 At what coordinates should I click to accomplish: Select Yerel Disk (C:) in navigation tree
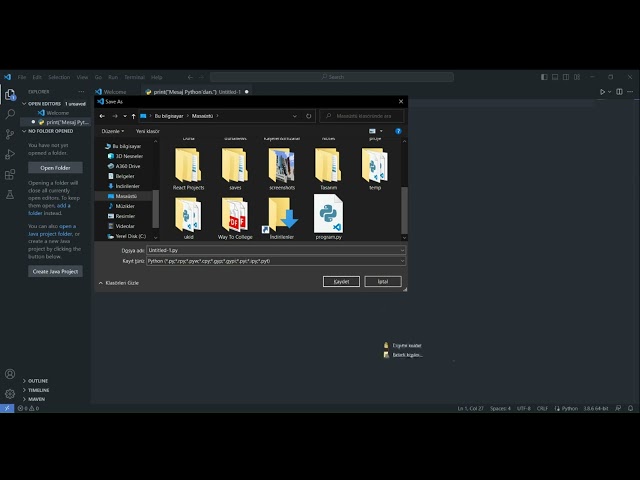[x=130, y=236]
